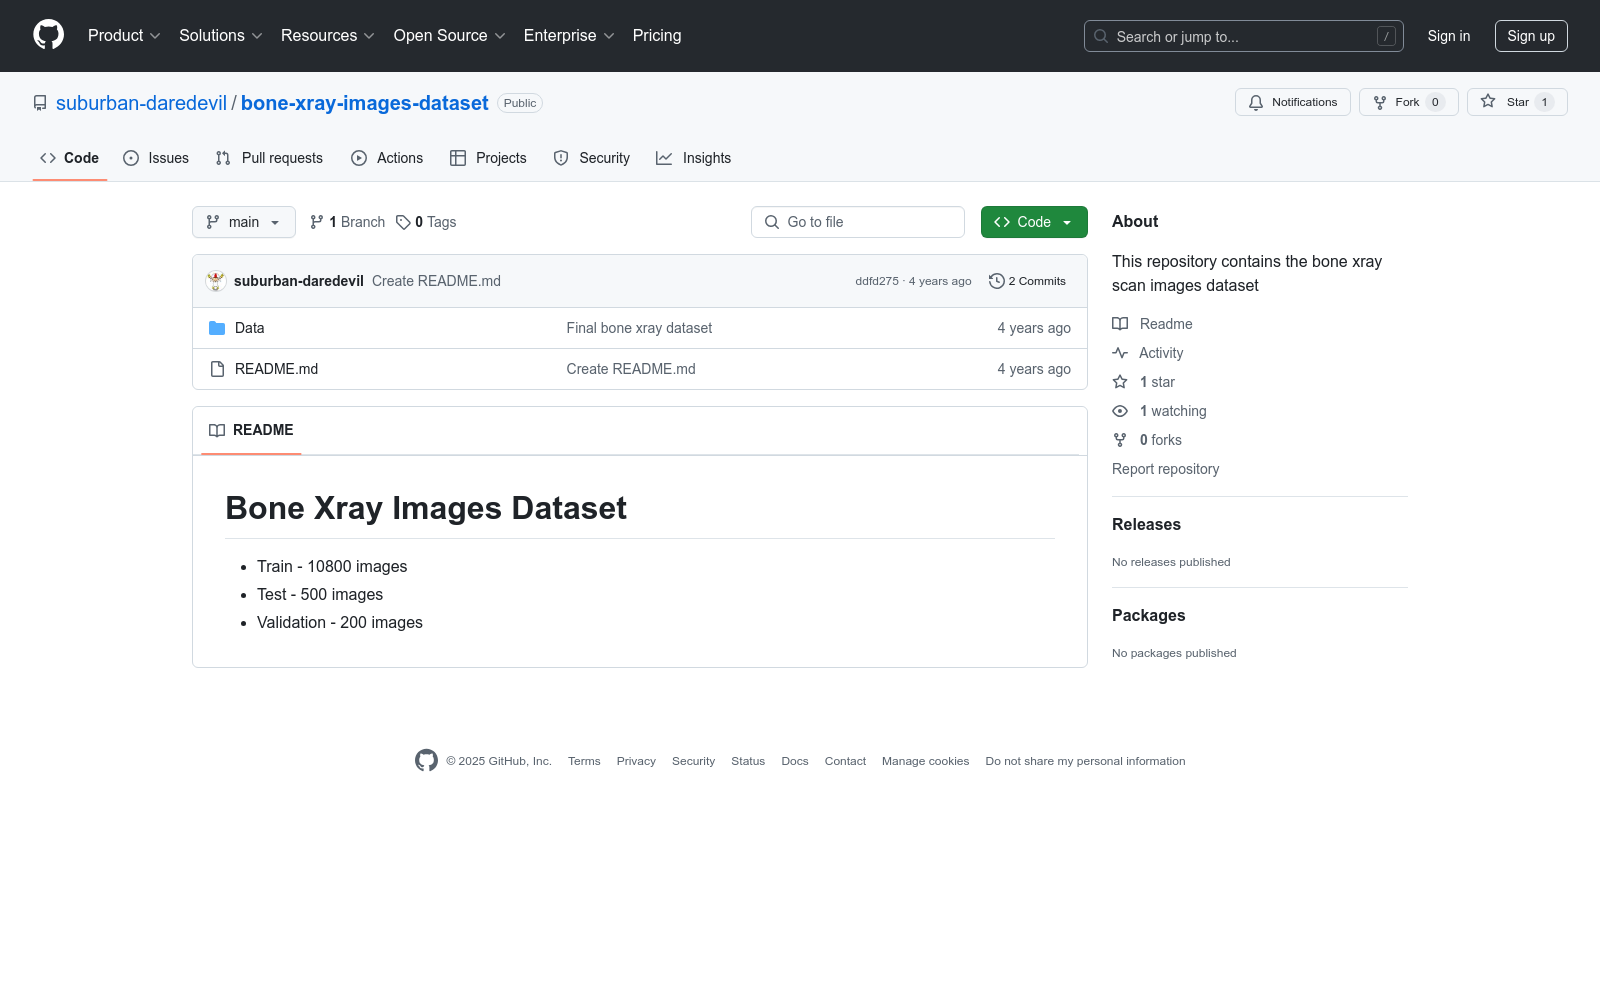Click the tag icon next to Tags
The width and height of the screenshot is (1600, 1000).
(x=403, y=222)
